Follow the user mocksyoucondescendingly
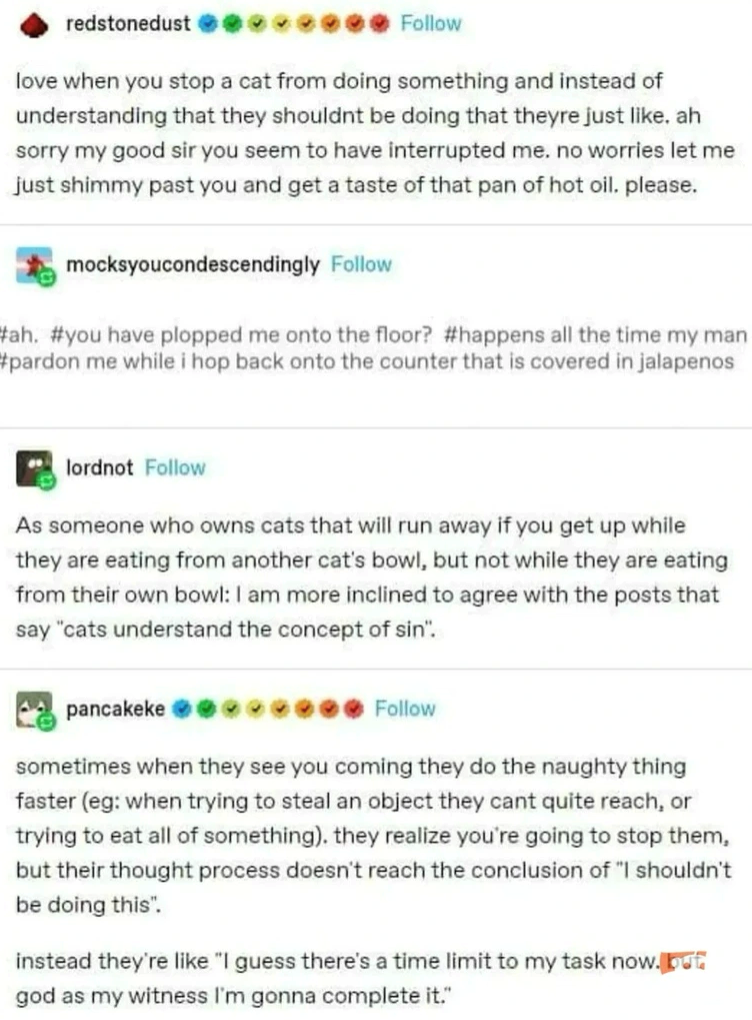The height and width of the screenshot is (1020, 752). click(x=361, y=265)
